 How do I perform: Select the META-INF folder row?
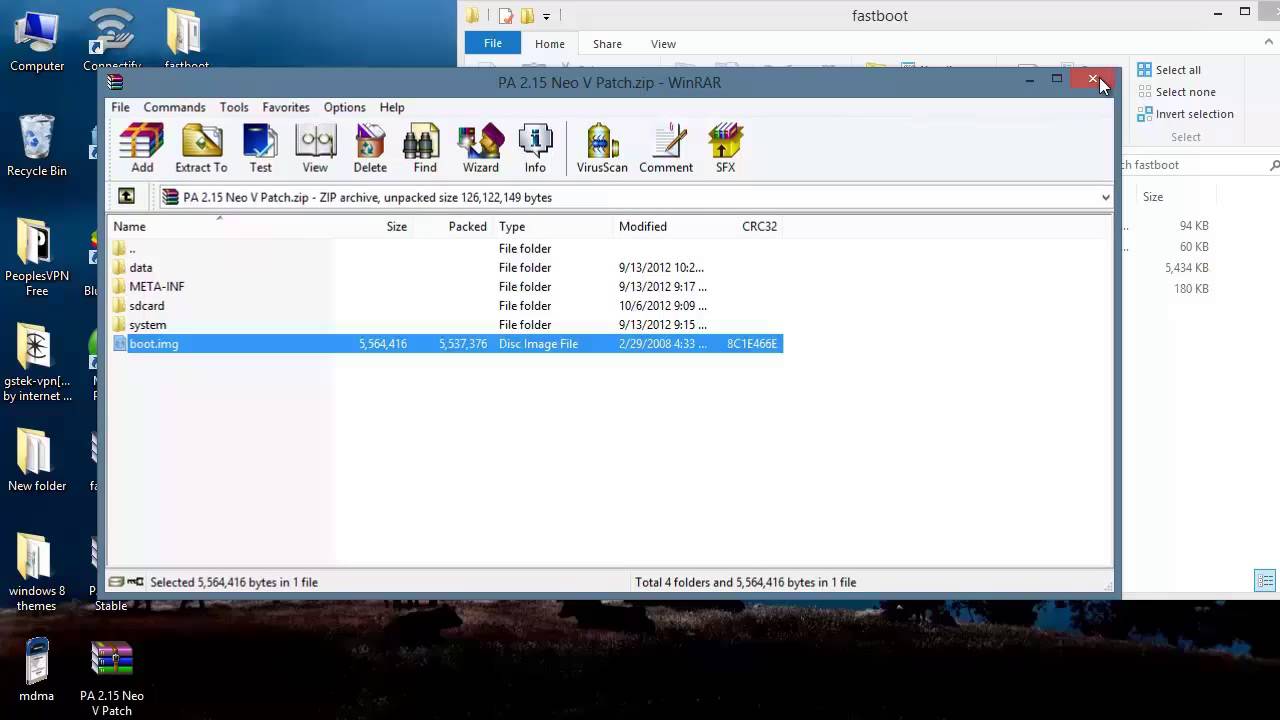click(x=445, y=286)
